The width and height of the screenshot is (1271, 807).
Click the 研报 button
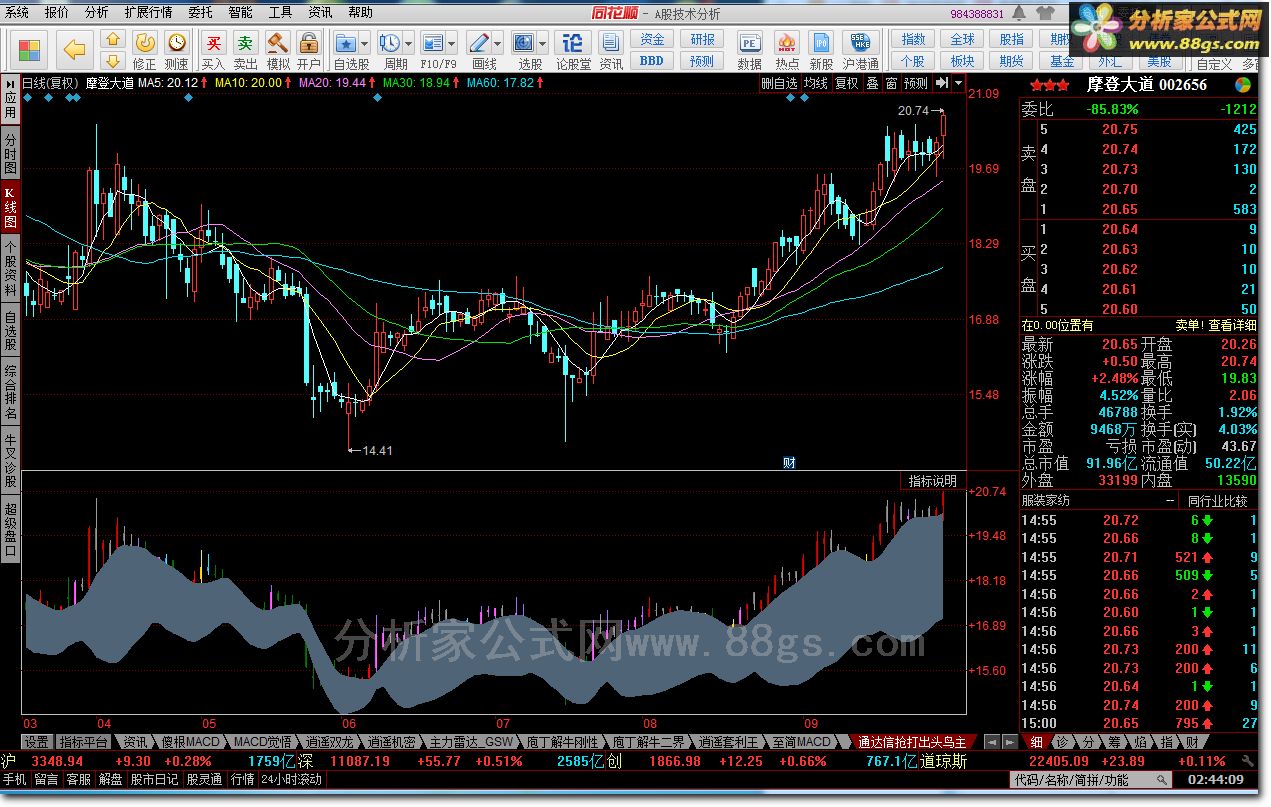[703, 39]
